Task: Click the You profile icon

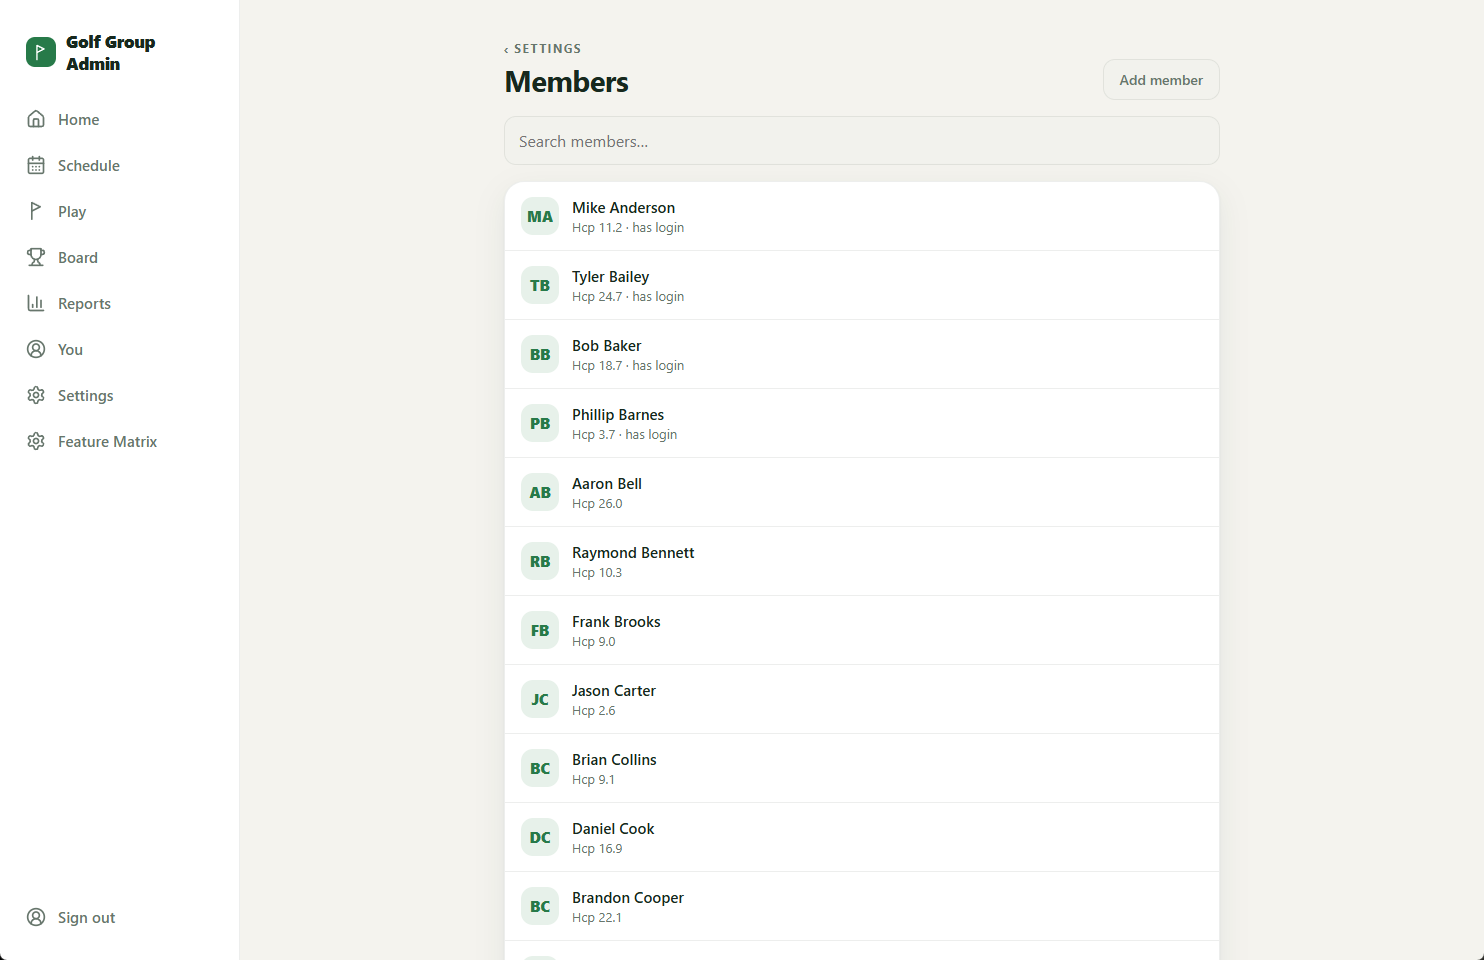Action: coord(36,349)
